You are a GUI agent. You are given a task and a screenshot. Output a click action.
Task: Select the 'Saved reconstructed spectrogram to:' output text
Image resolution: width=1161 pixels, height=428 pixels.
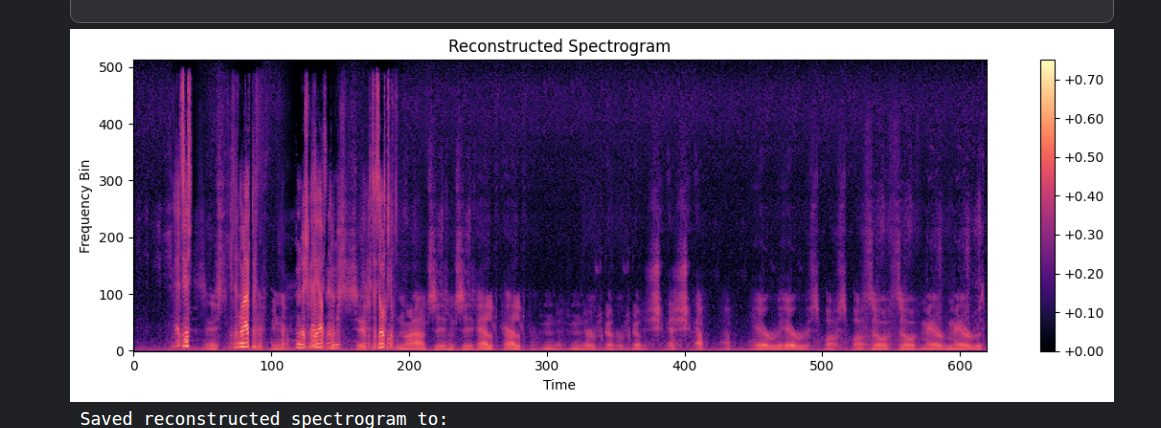(x=264, y=418)
